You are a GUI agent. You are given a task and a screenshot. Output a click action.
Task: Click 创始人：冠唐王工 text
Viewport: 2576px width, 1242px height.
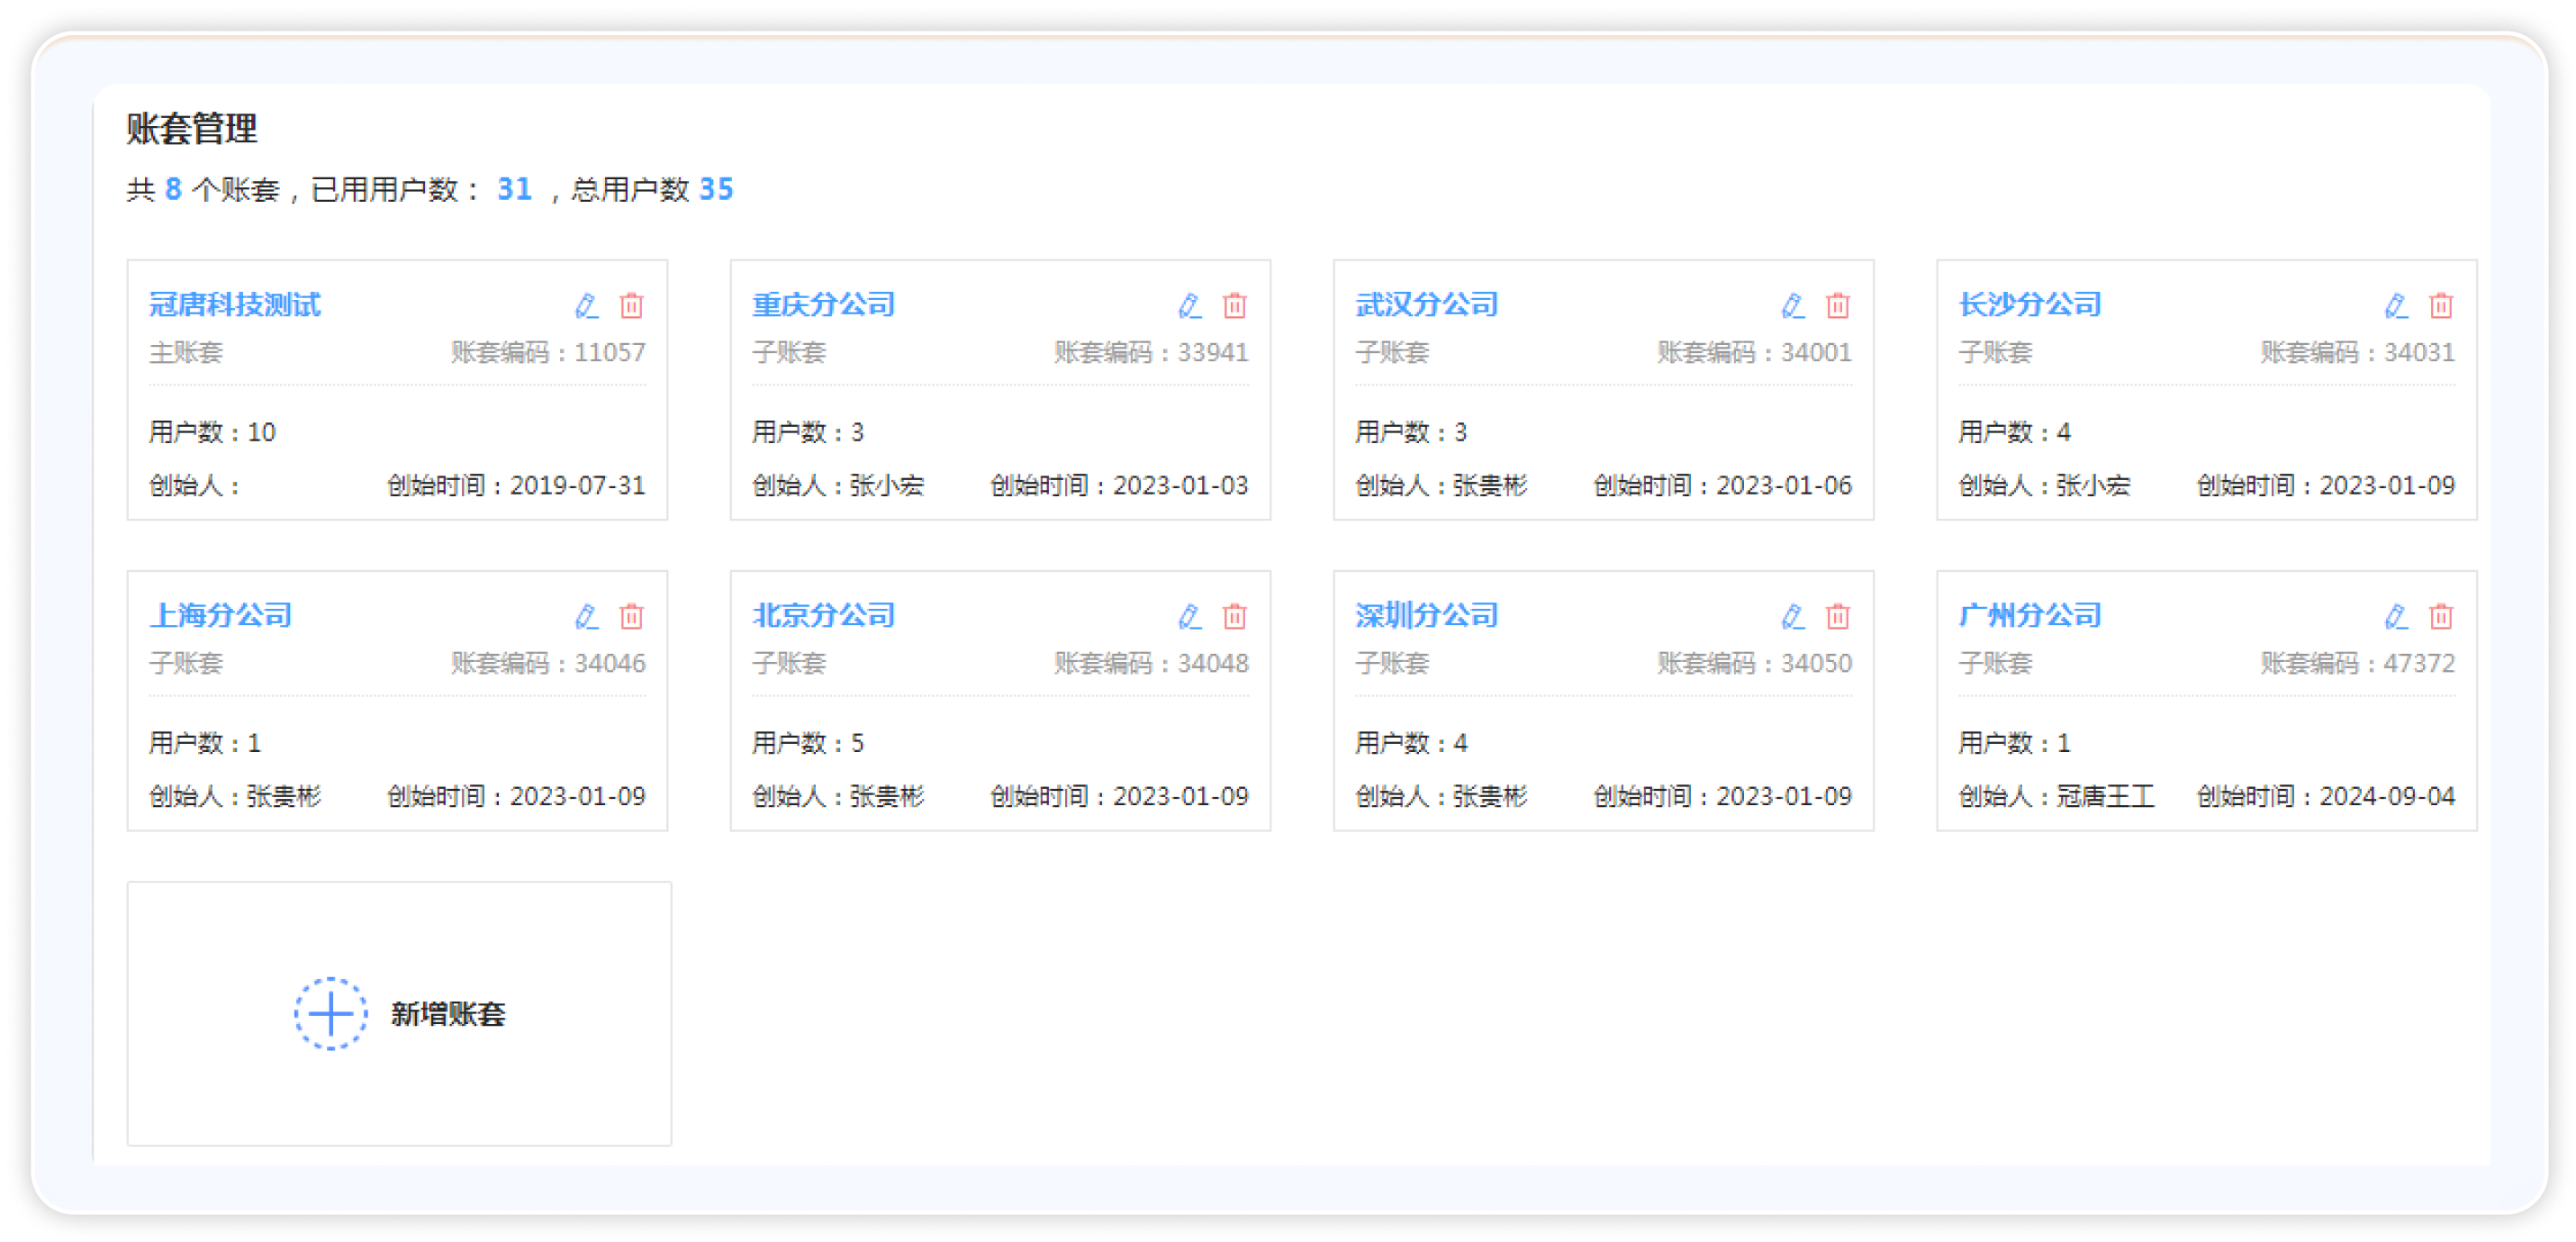tap(2056, 796)
